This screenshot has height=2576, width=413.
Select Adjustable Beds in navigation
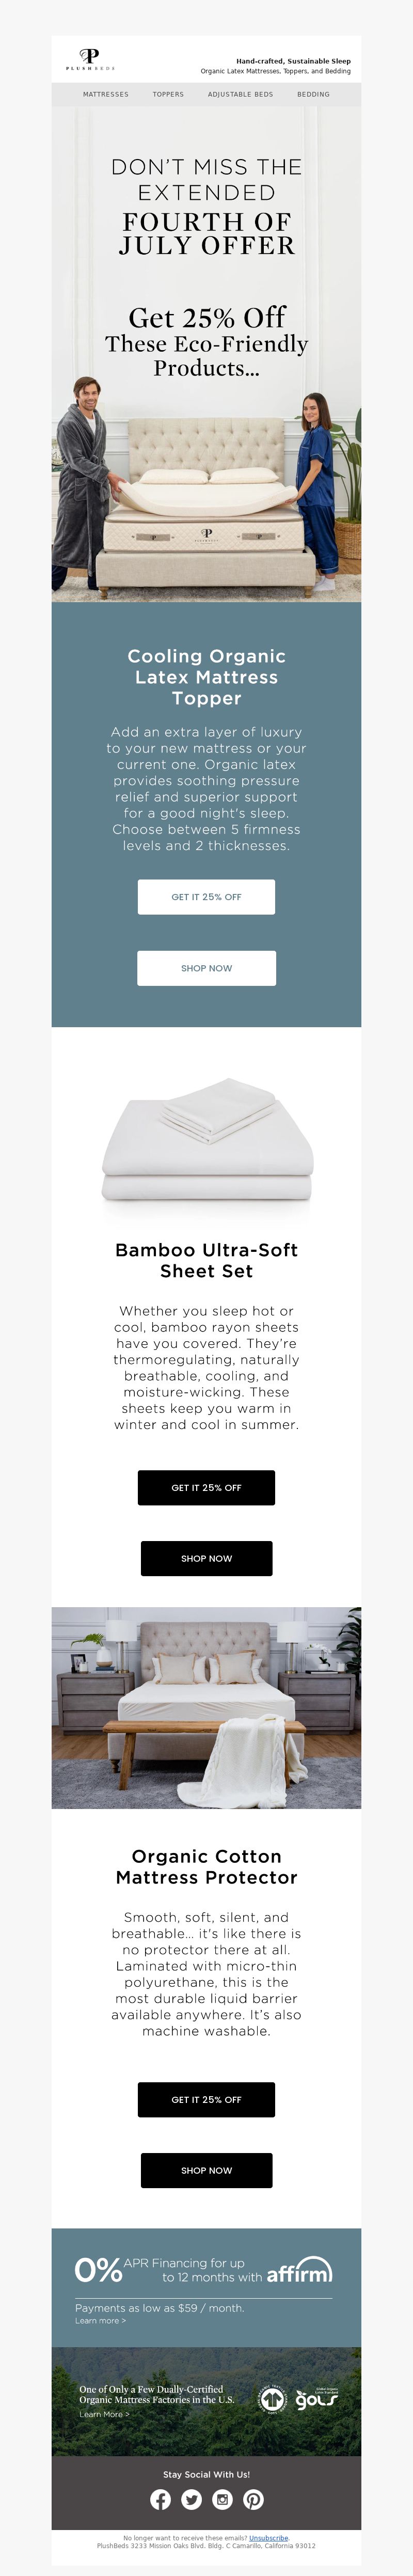[x=240, y=94]
